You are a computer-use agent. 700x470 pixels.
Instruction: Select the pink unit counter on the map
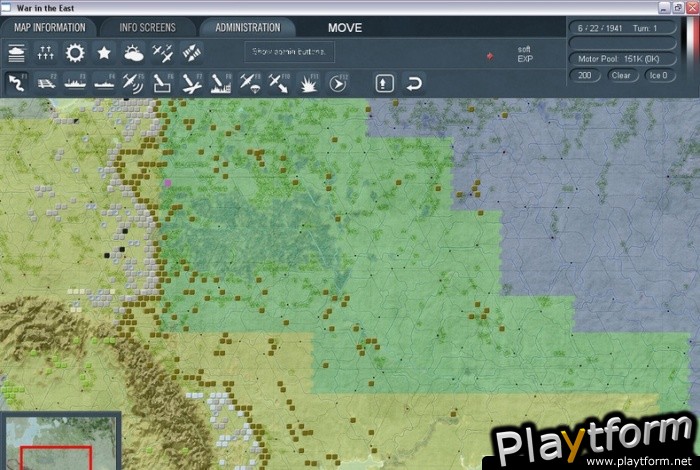(167, 183)
